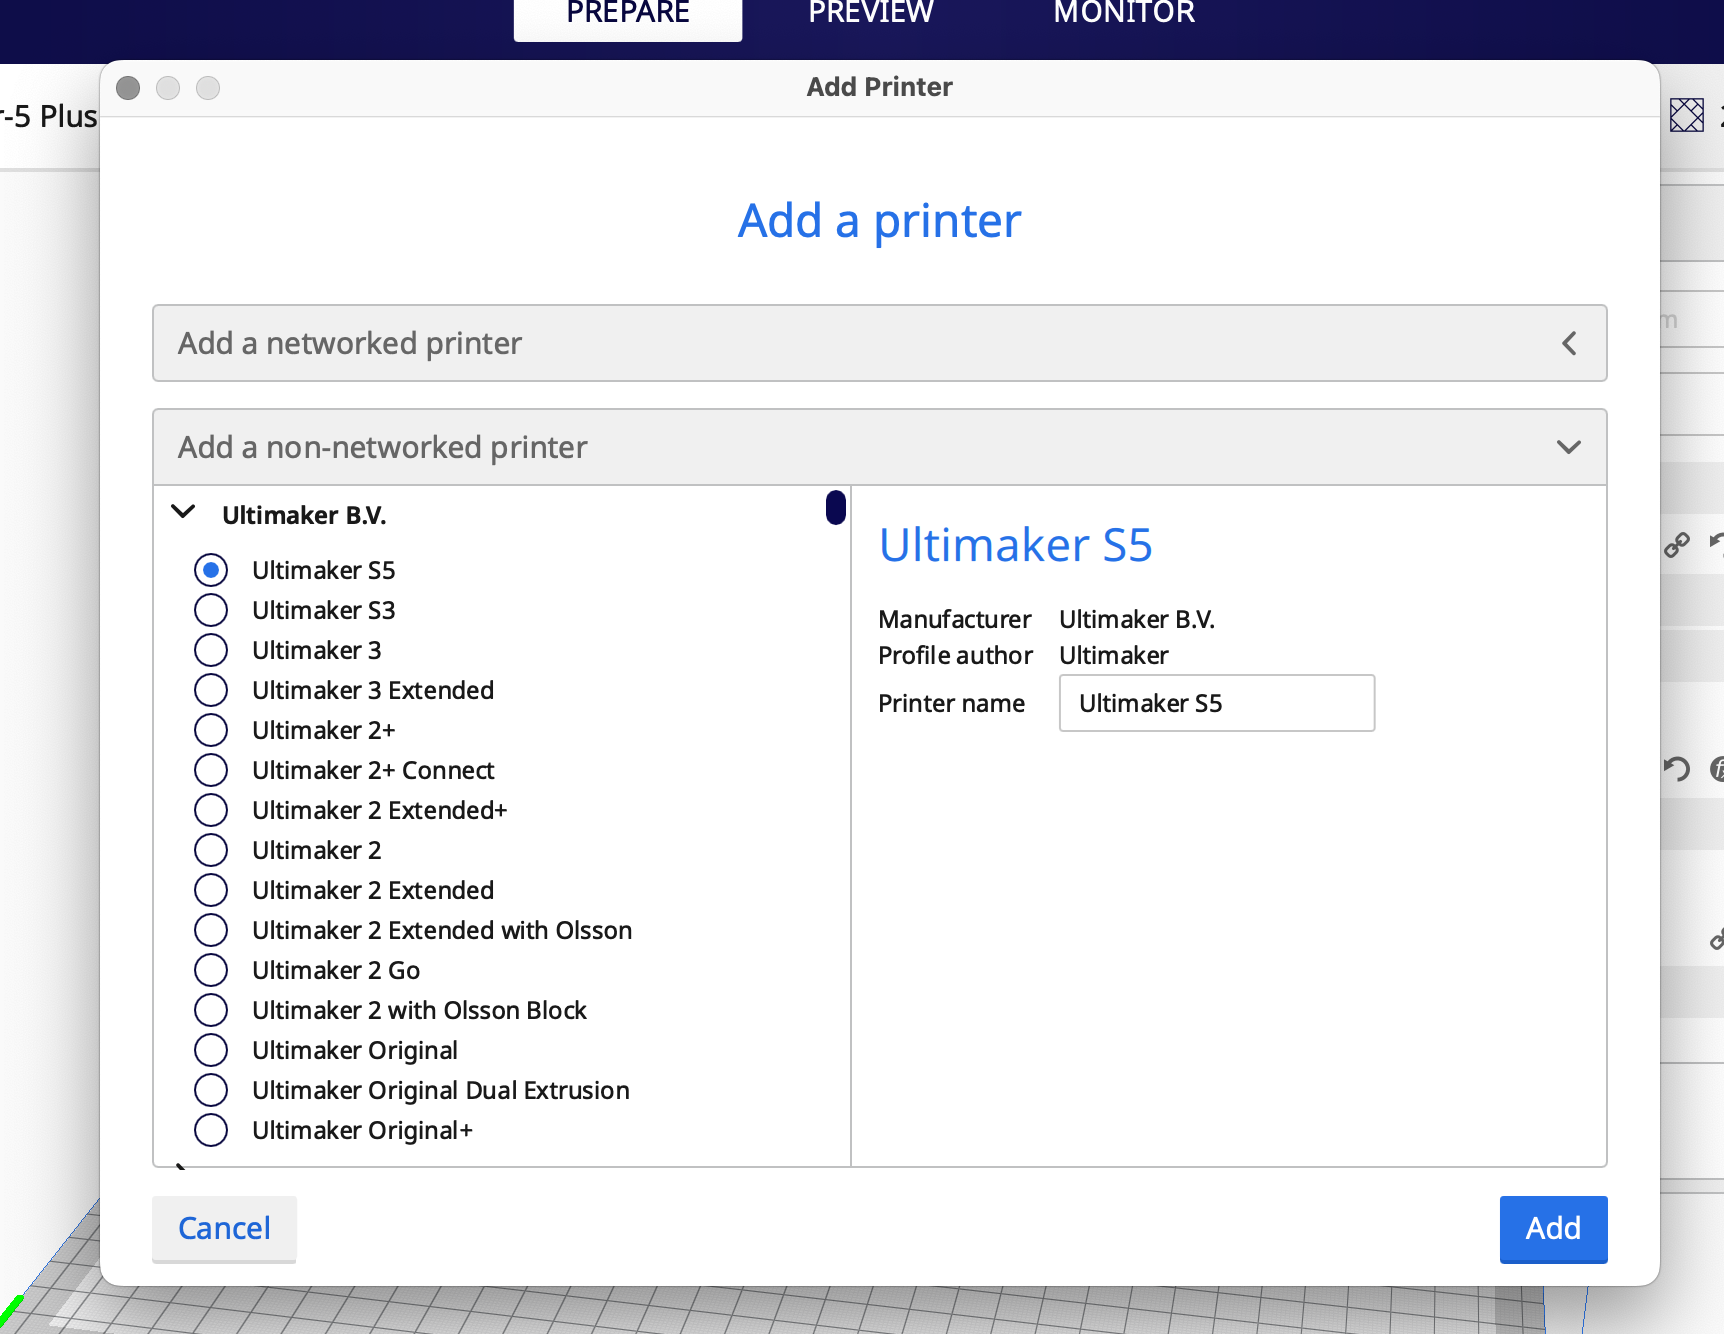This screenshot has height=1334, width=1724.
Task: Click the Printer name input field
Action: click(x=1217, y=703)
